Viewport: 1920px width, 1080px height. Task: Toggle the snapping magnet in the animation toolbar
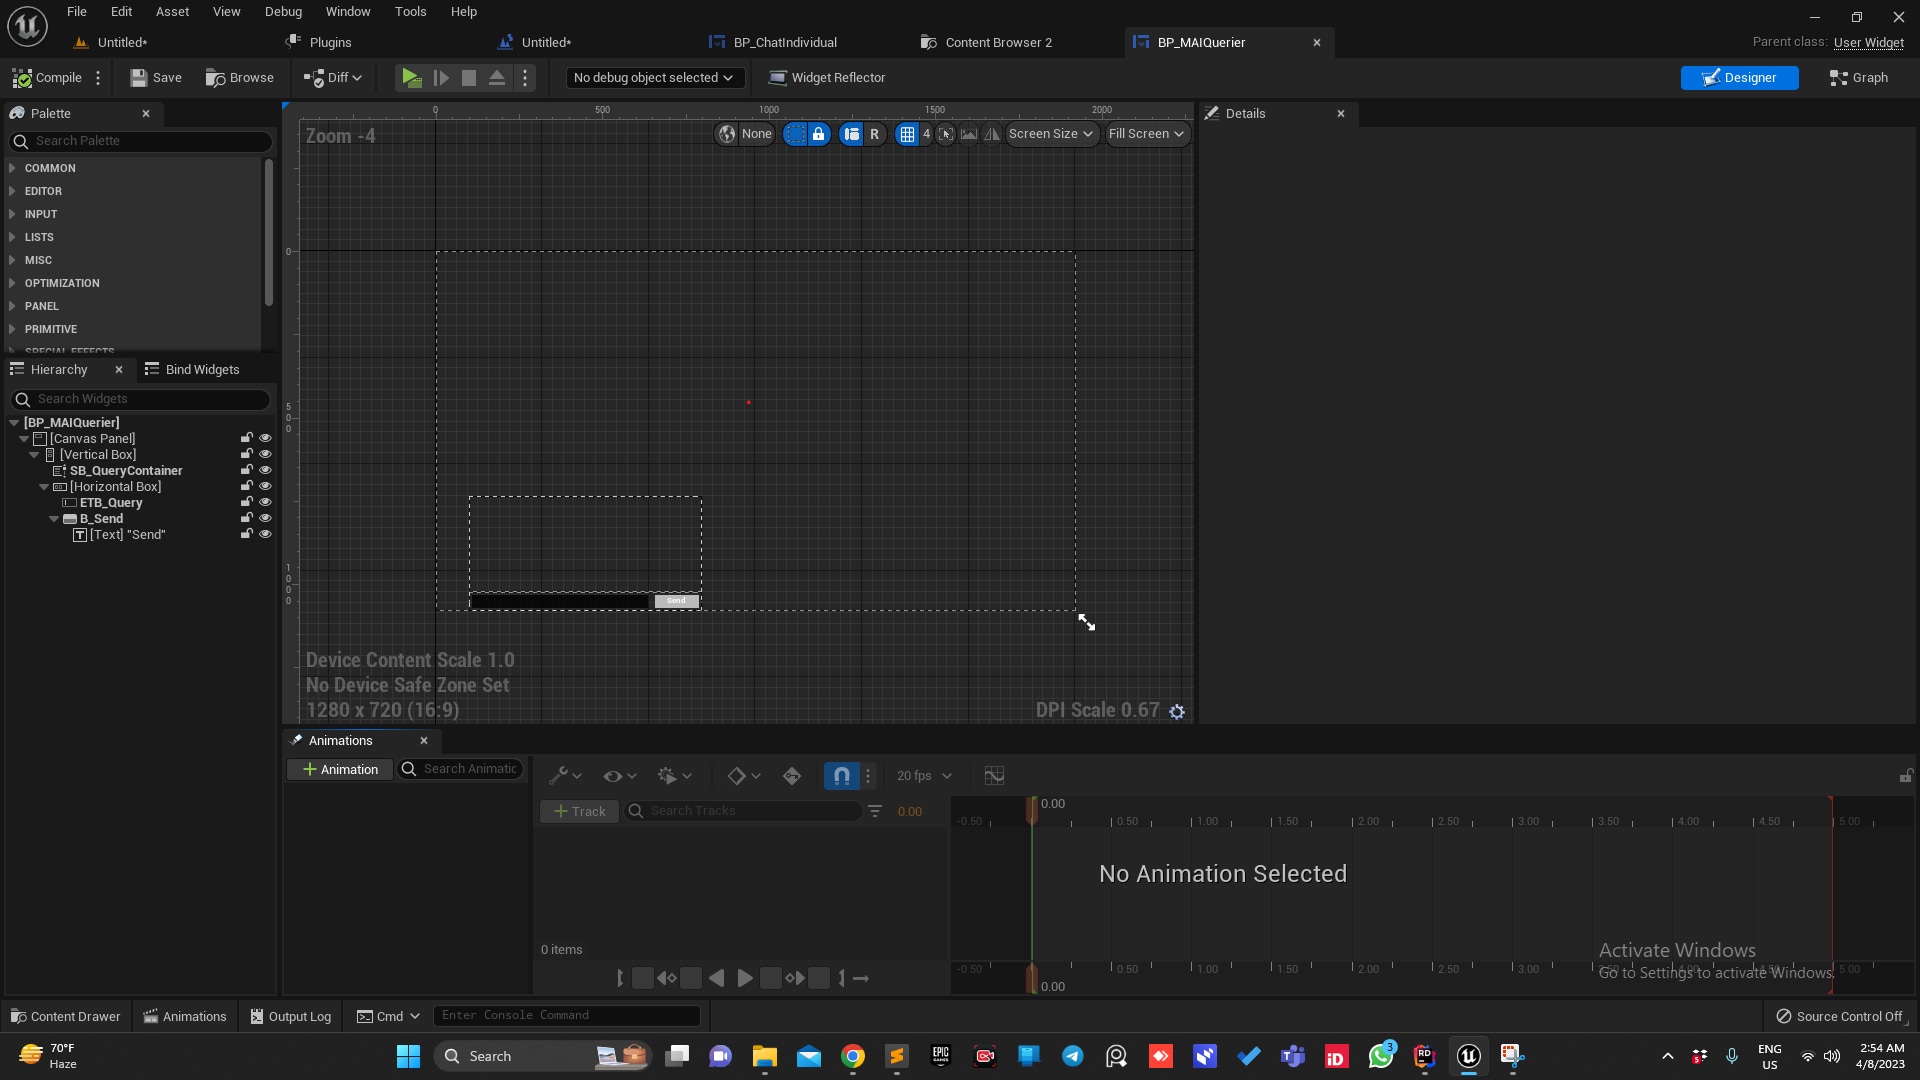click(x=841, y=776)
